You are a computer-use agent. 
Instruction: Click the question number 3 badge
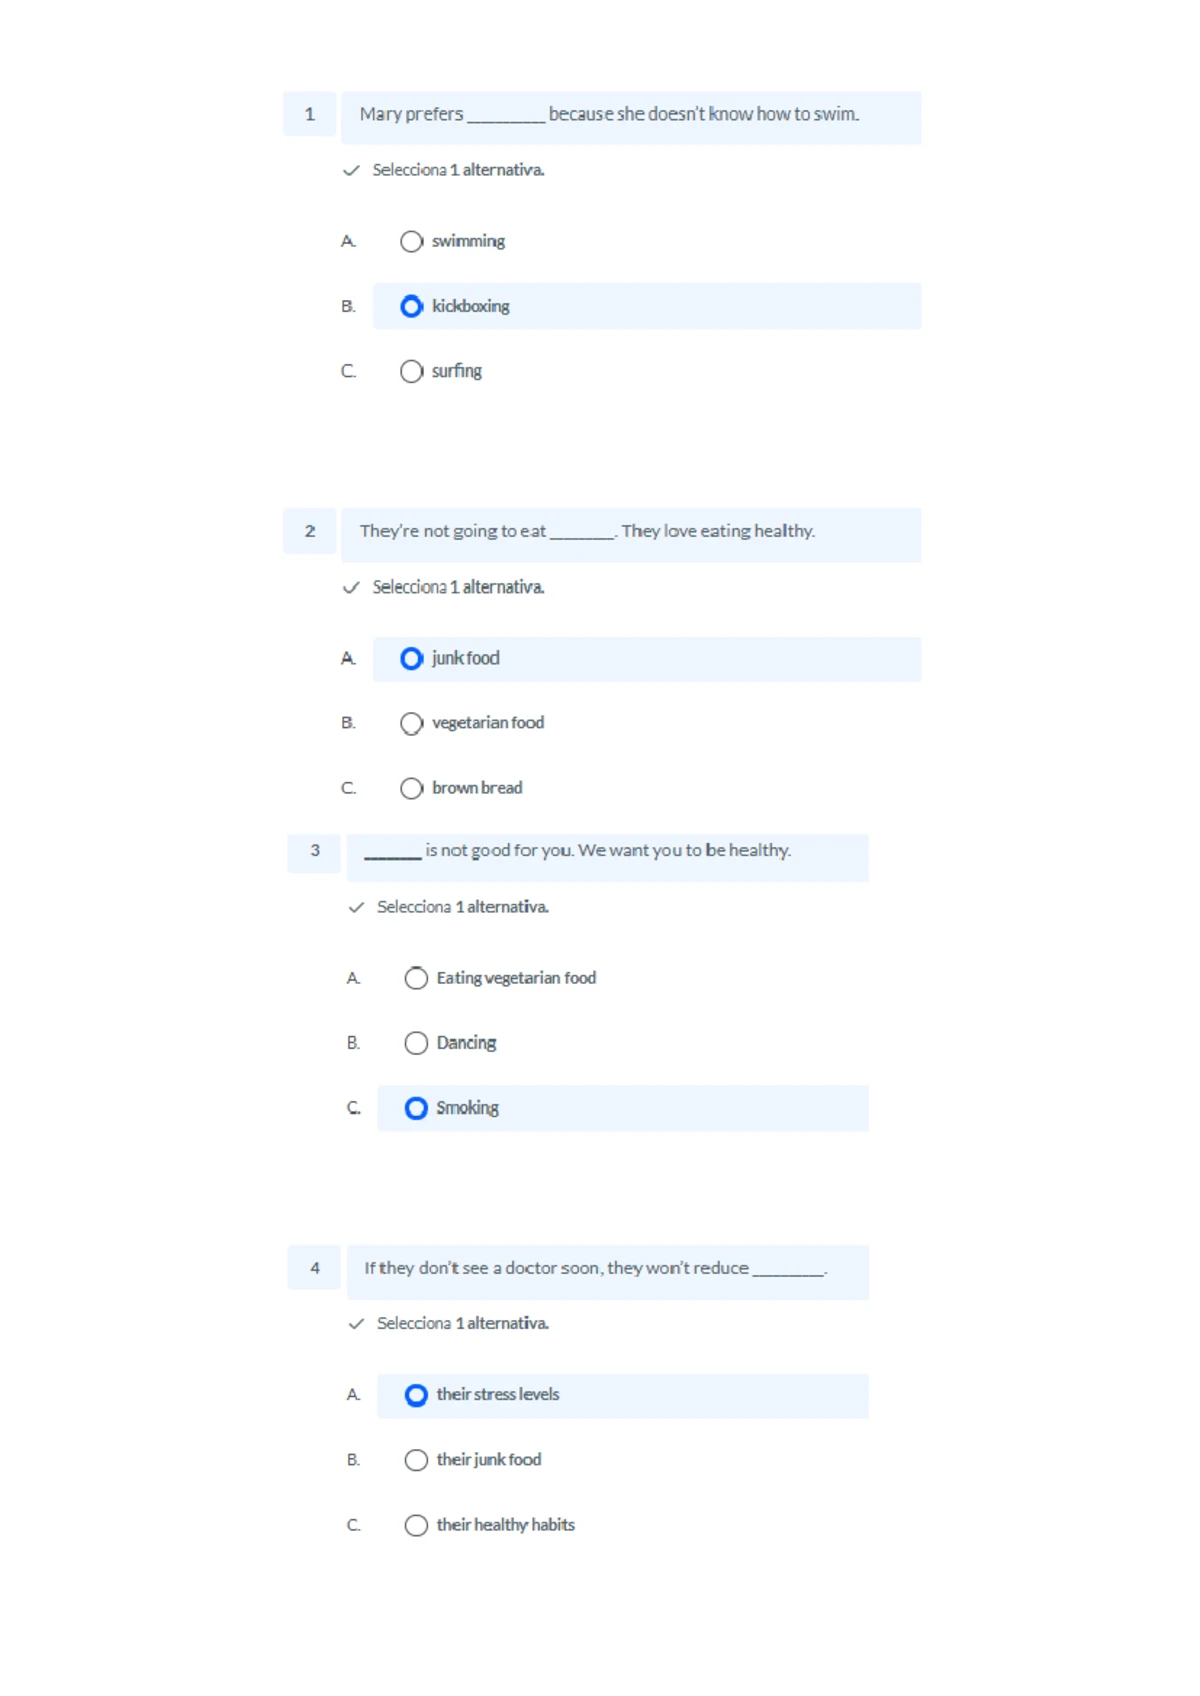(315, 851)
